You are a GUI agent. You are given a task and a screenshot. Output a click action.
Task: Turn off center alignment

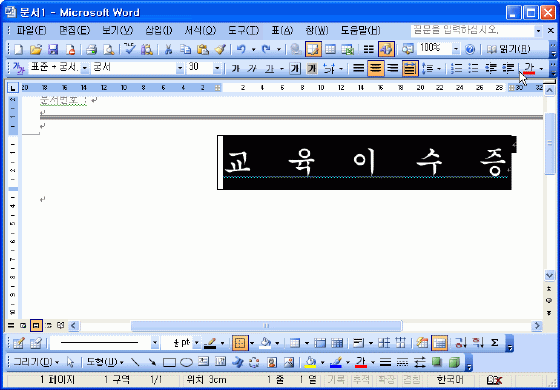(x=376, y=68)
